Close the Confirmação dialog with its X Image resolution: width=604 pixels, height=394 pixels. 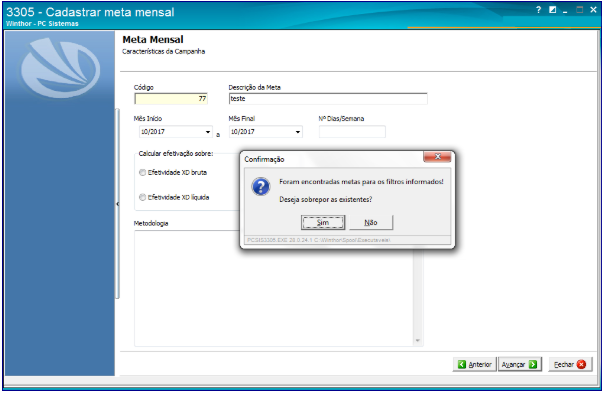click(437, 157)
